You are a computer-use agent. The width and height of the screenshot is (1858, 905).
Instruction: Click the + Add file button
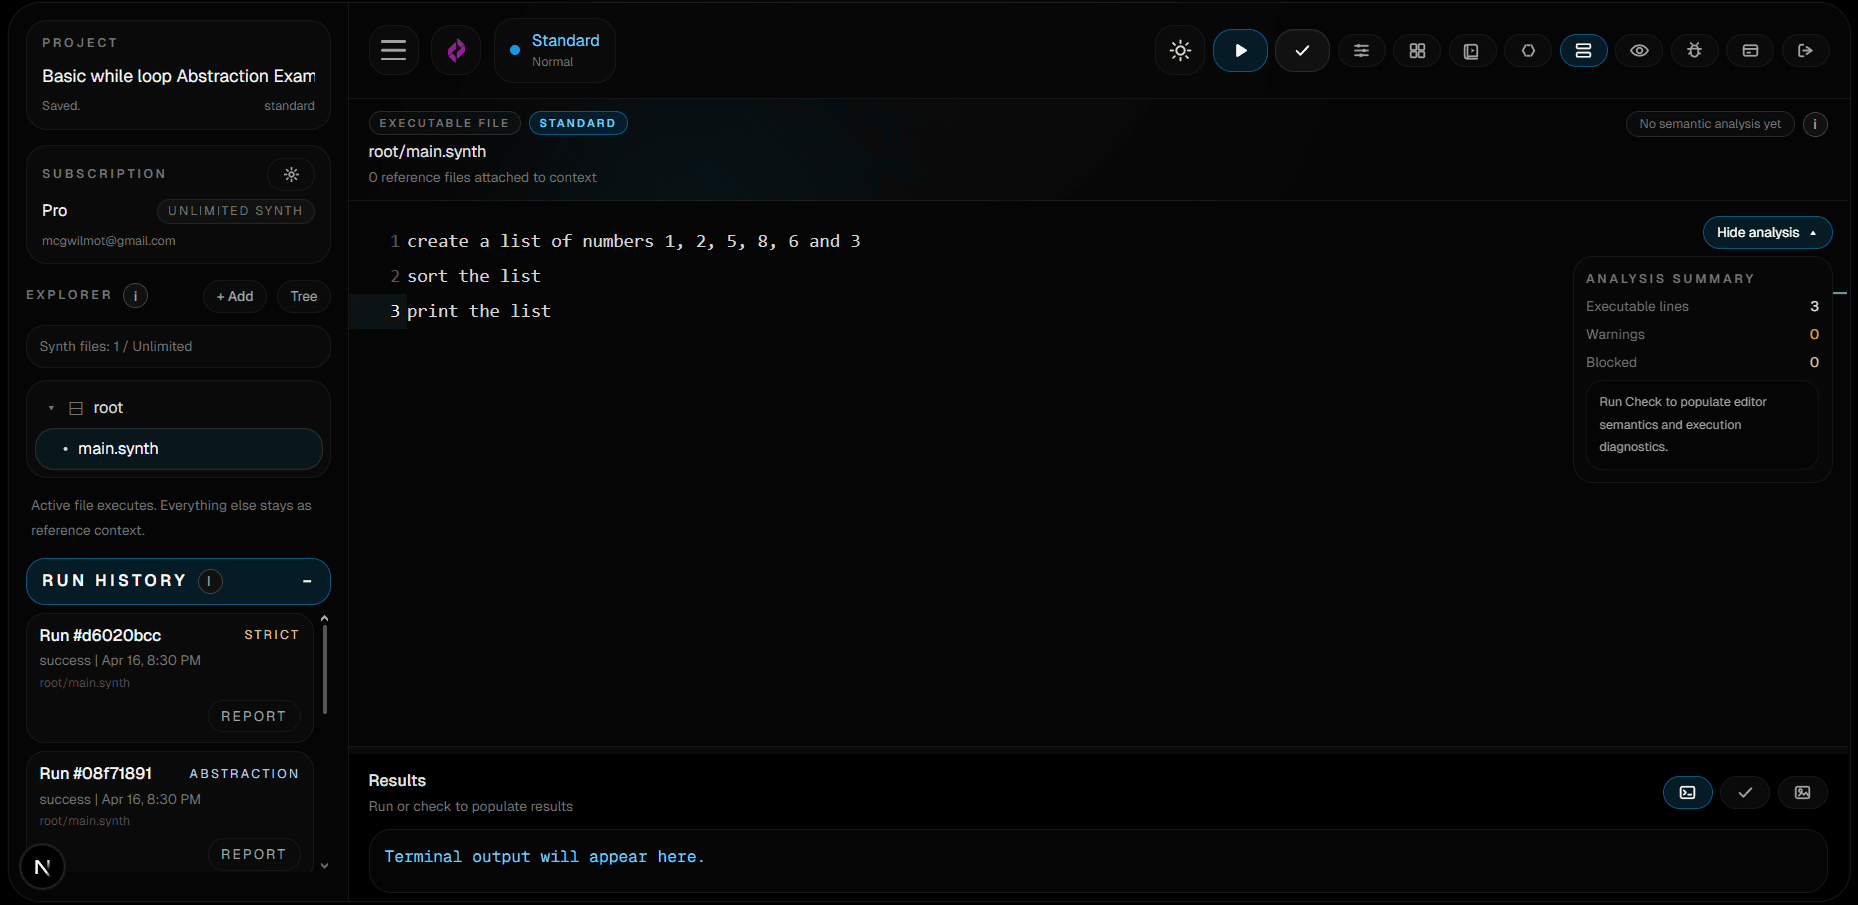coord(234,296)
